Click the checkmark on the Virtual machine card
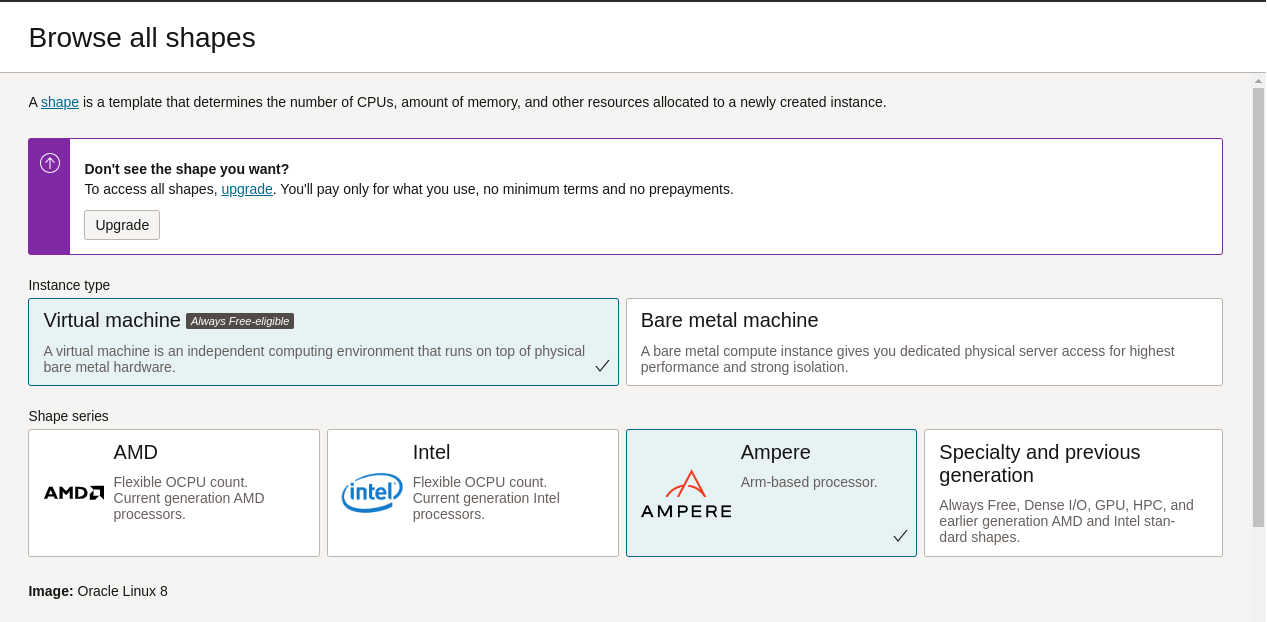Viewport: 1267px width, 622px height. 602,366
